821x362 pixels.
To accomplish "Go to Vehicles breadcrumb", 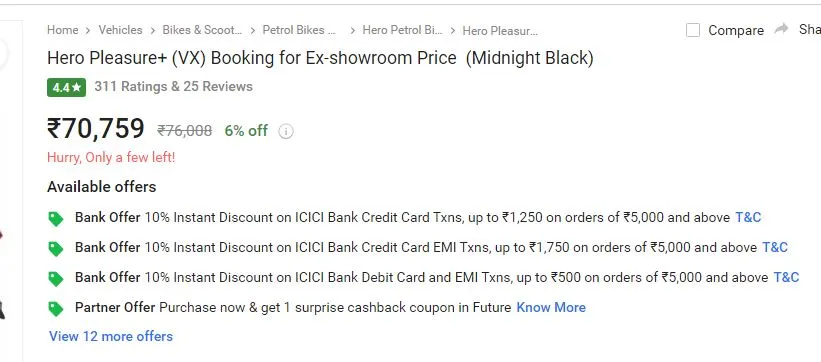I will 120,30.
